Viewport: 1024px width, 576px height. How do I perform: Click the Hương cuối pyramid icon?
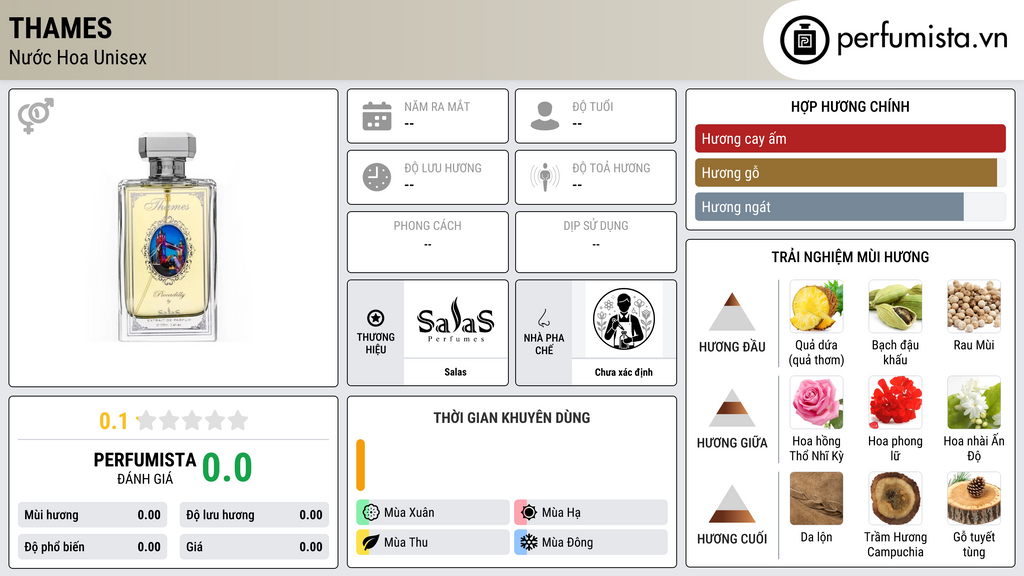pyautogui.click(x=732, y=504)
